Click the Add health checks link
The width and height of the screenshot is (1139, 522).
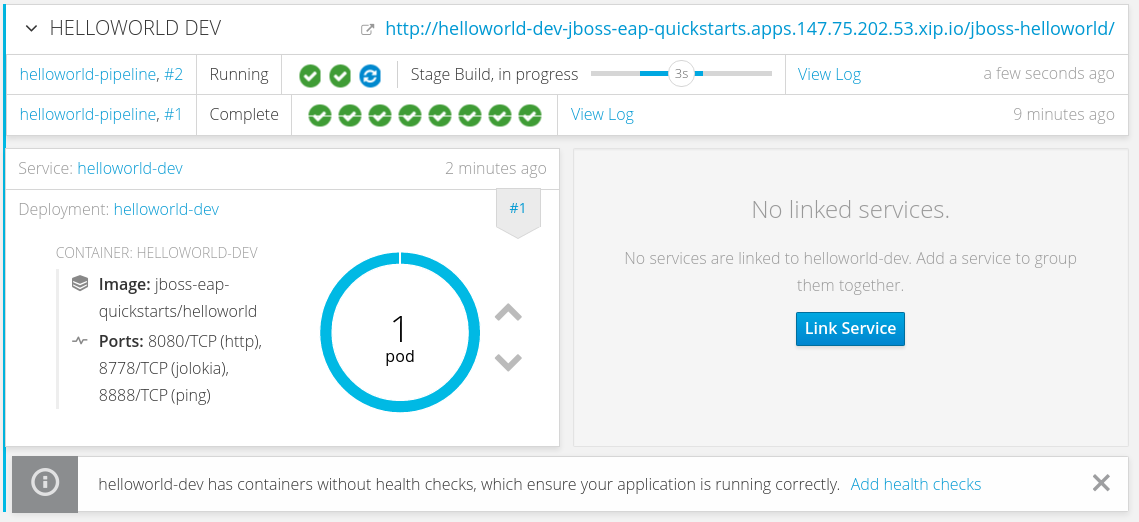coord(915,484)
